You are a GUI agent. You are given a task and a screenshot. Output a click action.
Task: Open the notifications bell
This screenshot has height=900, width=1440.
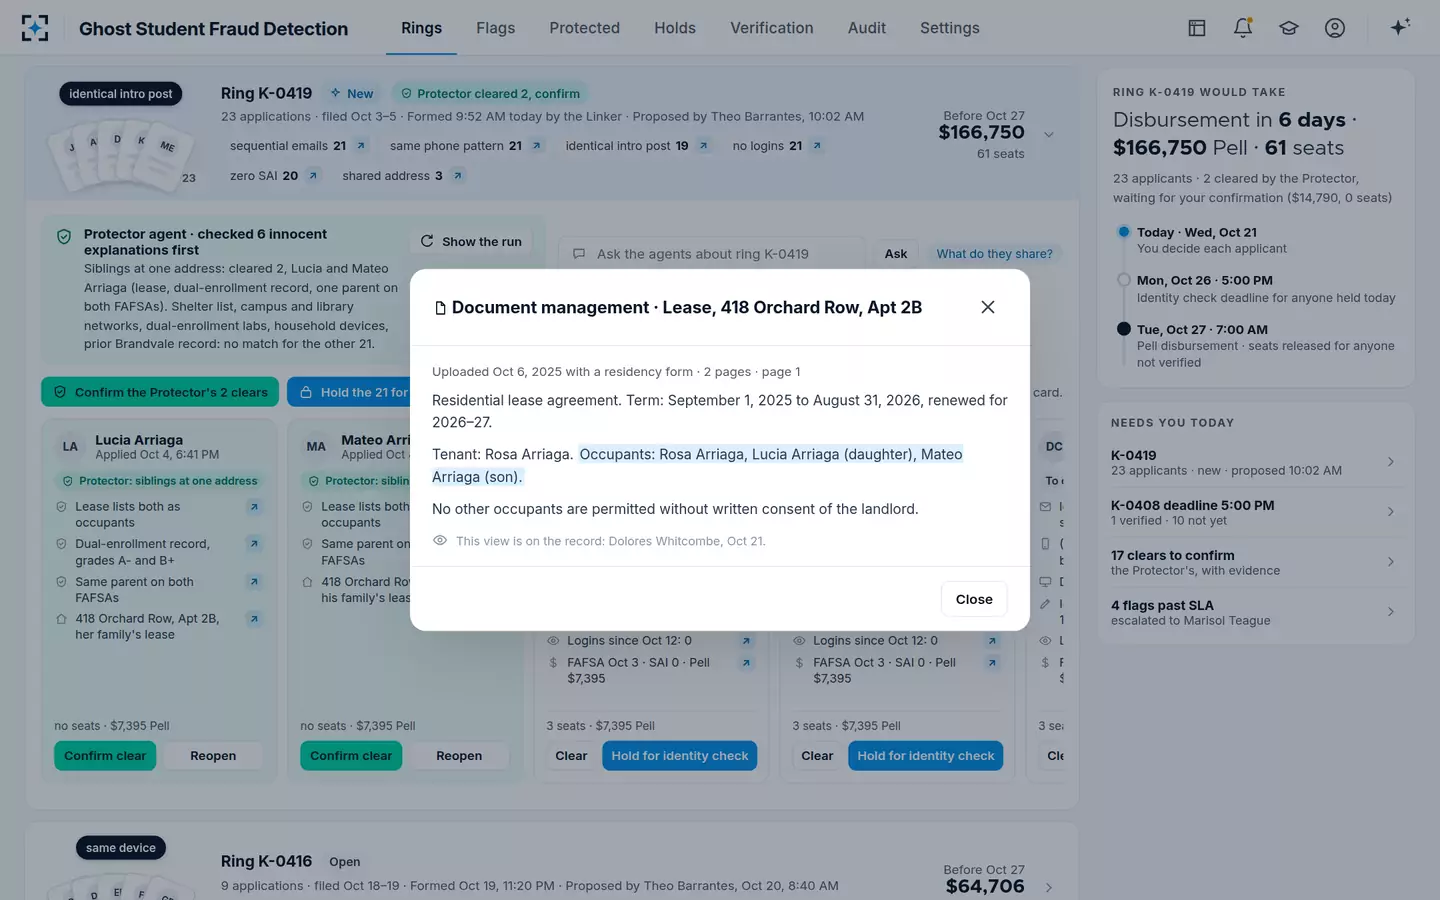(1243, 28)
